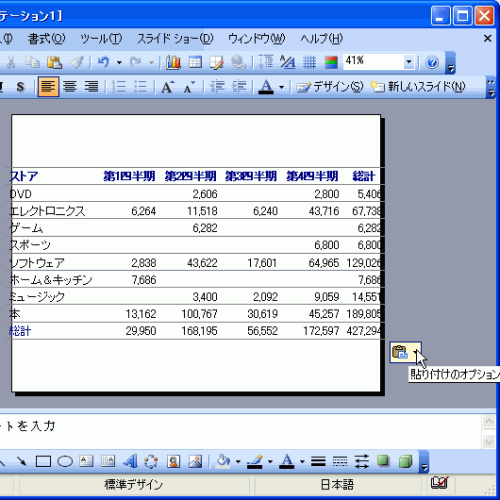
Task: Click the Color/Grayscale swatch icon
Action: pyautogui.click(x=331, y=62)
